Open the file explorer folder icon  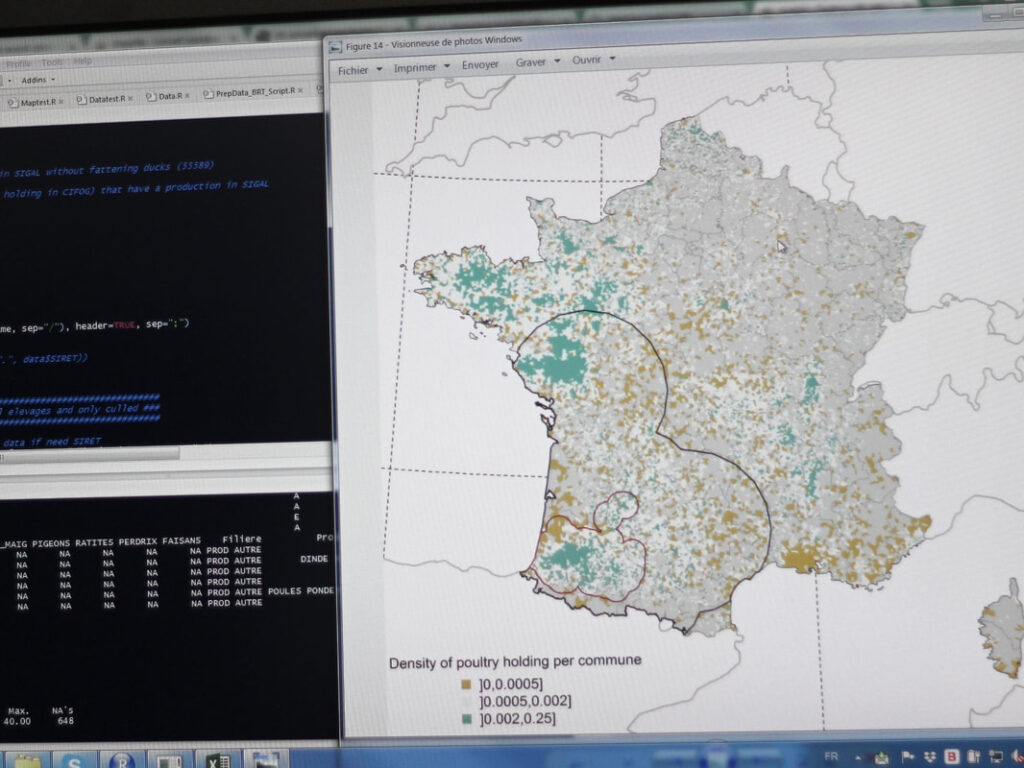pyautogui.click(x=28, y=762)
